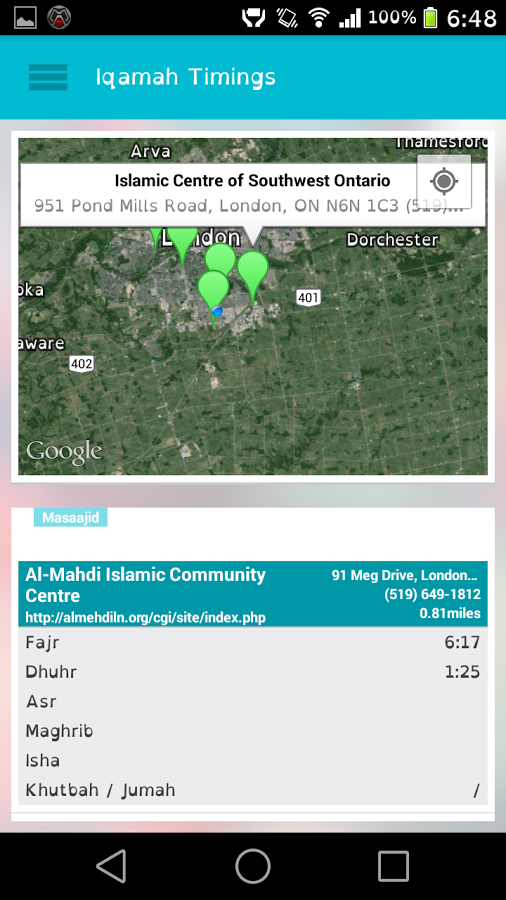Tap the 91 Meg Drive address
This screenshot has height=900, width=506.
click(x=406, y=575)
